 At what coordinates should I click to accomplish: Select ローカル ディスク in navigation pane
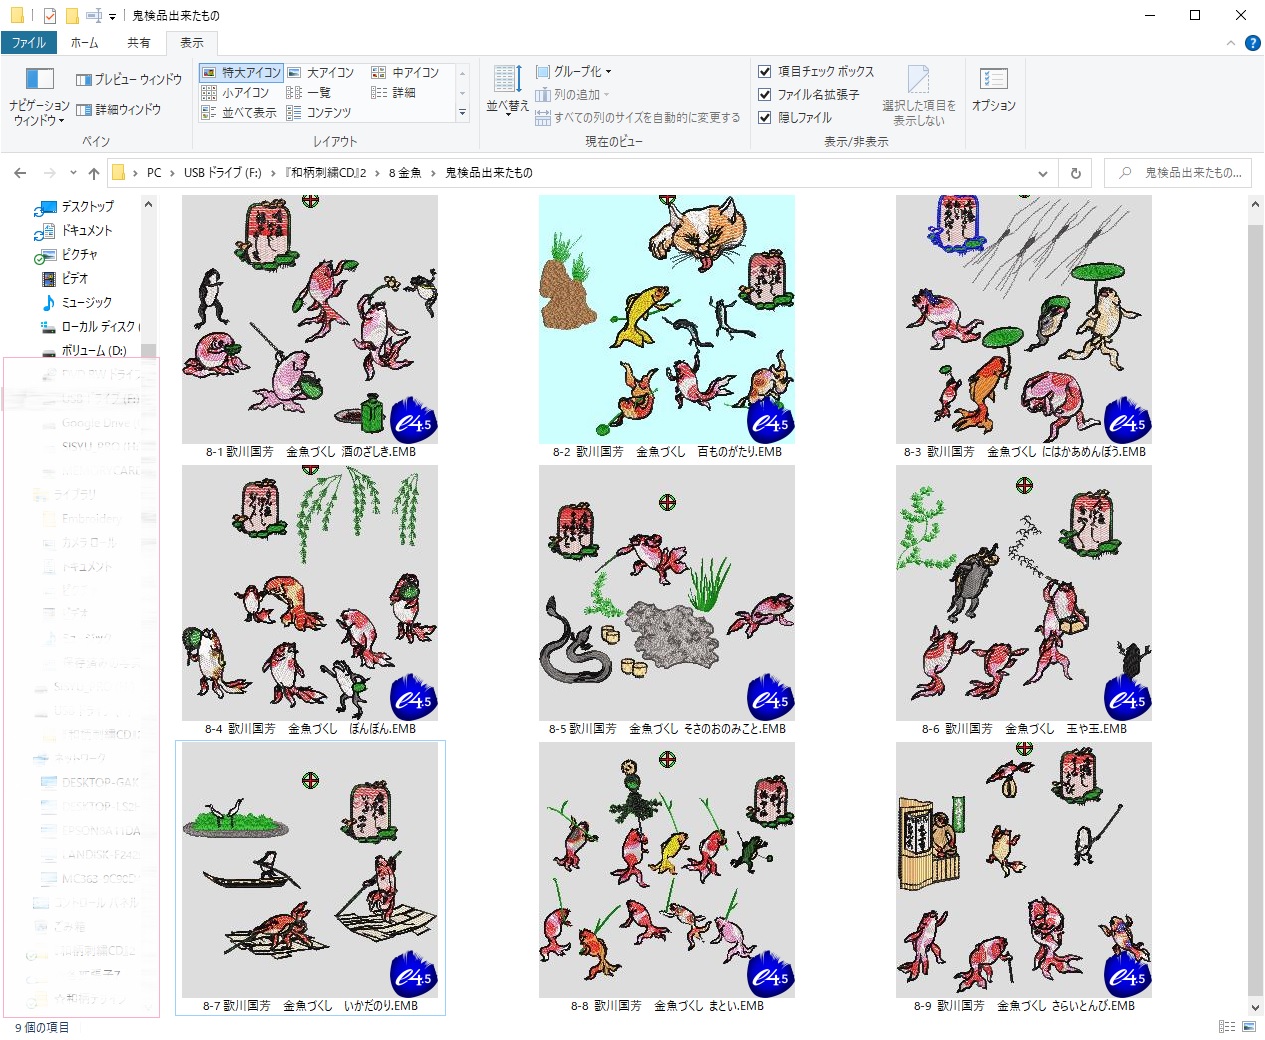click(98, 326)
